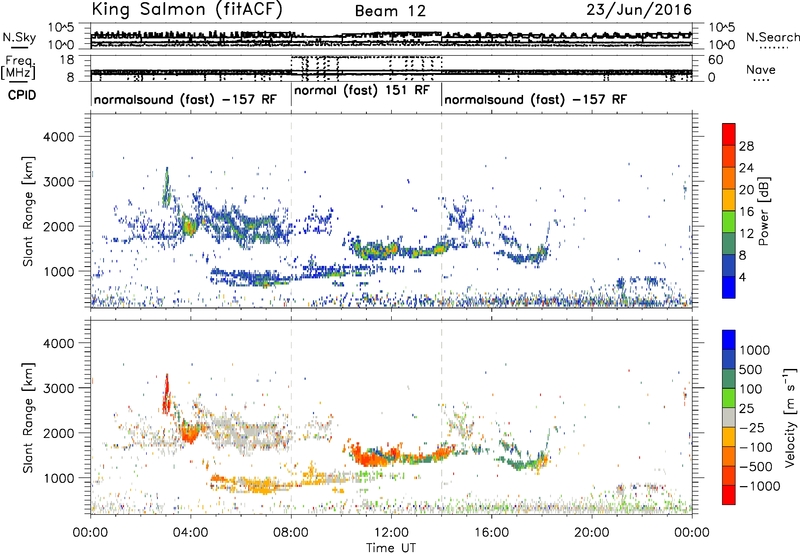
Task: Click the velocity panel 'Slant Range [km]' label
Action: coord(28,417)
